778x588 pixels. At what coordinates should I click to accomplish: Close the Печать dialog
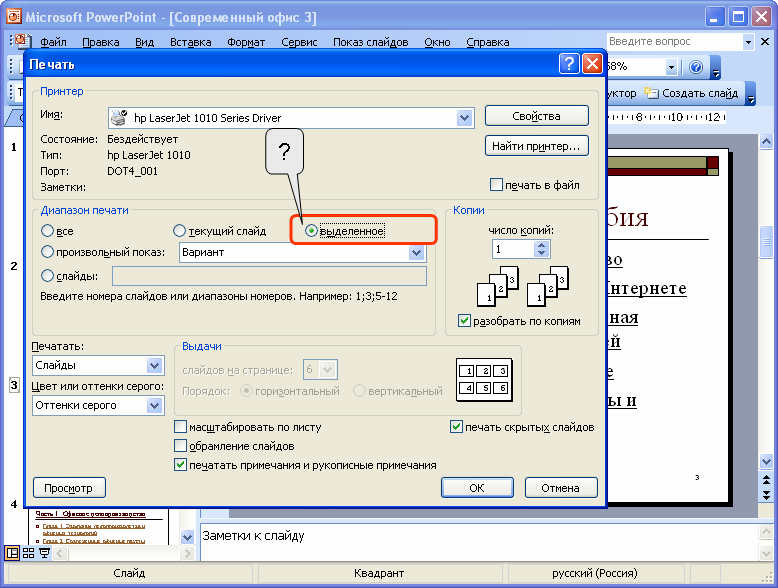[x=592, y=64]
